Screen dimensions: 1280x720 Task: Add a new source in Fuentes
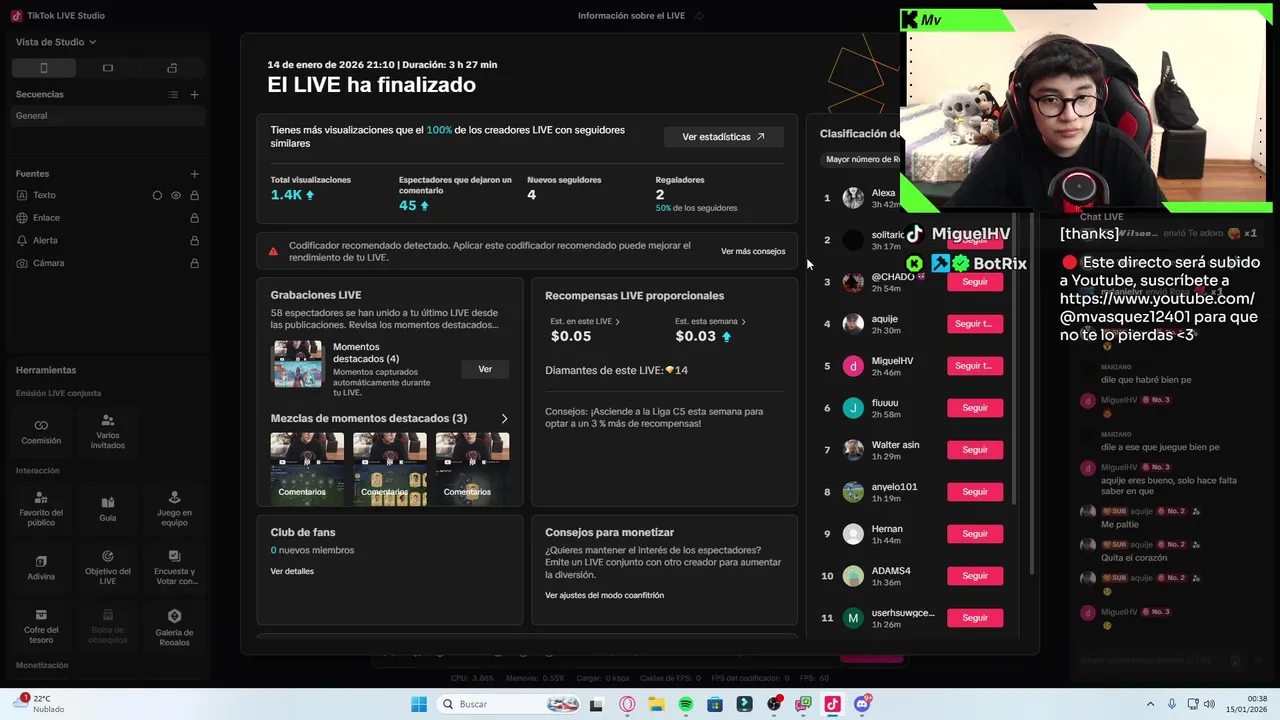(x=195, y=174)
